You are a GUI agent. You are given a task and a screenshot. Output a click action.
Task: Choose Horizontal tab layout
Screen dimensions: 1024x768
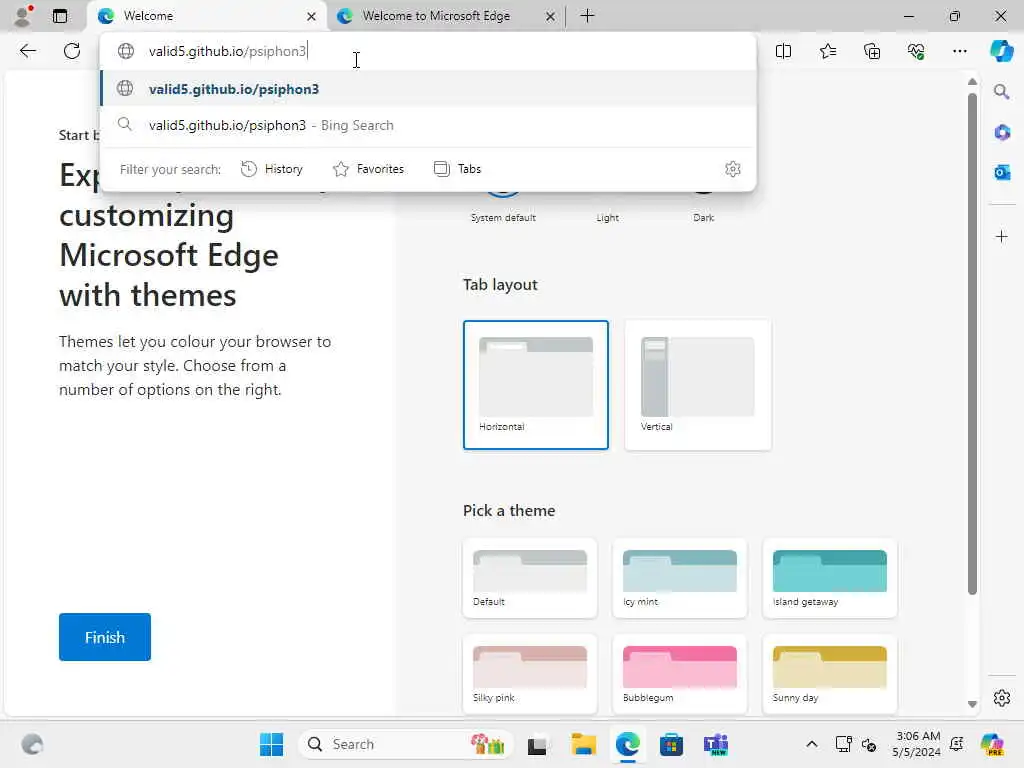click(x=536, y=385)
